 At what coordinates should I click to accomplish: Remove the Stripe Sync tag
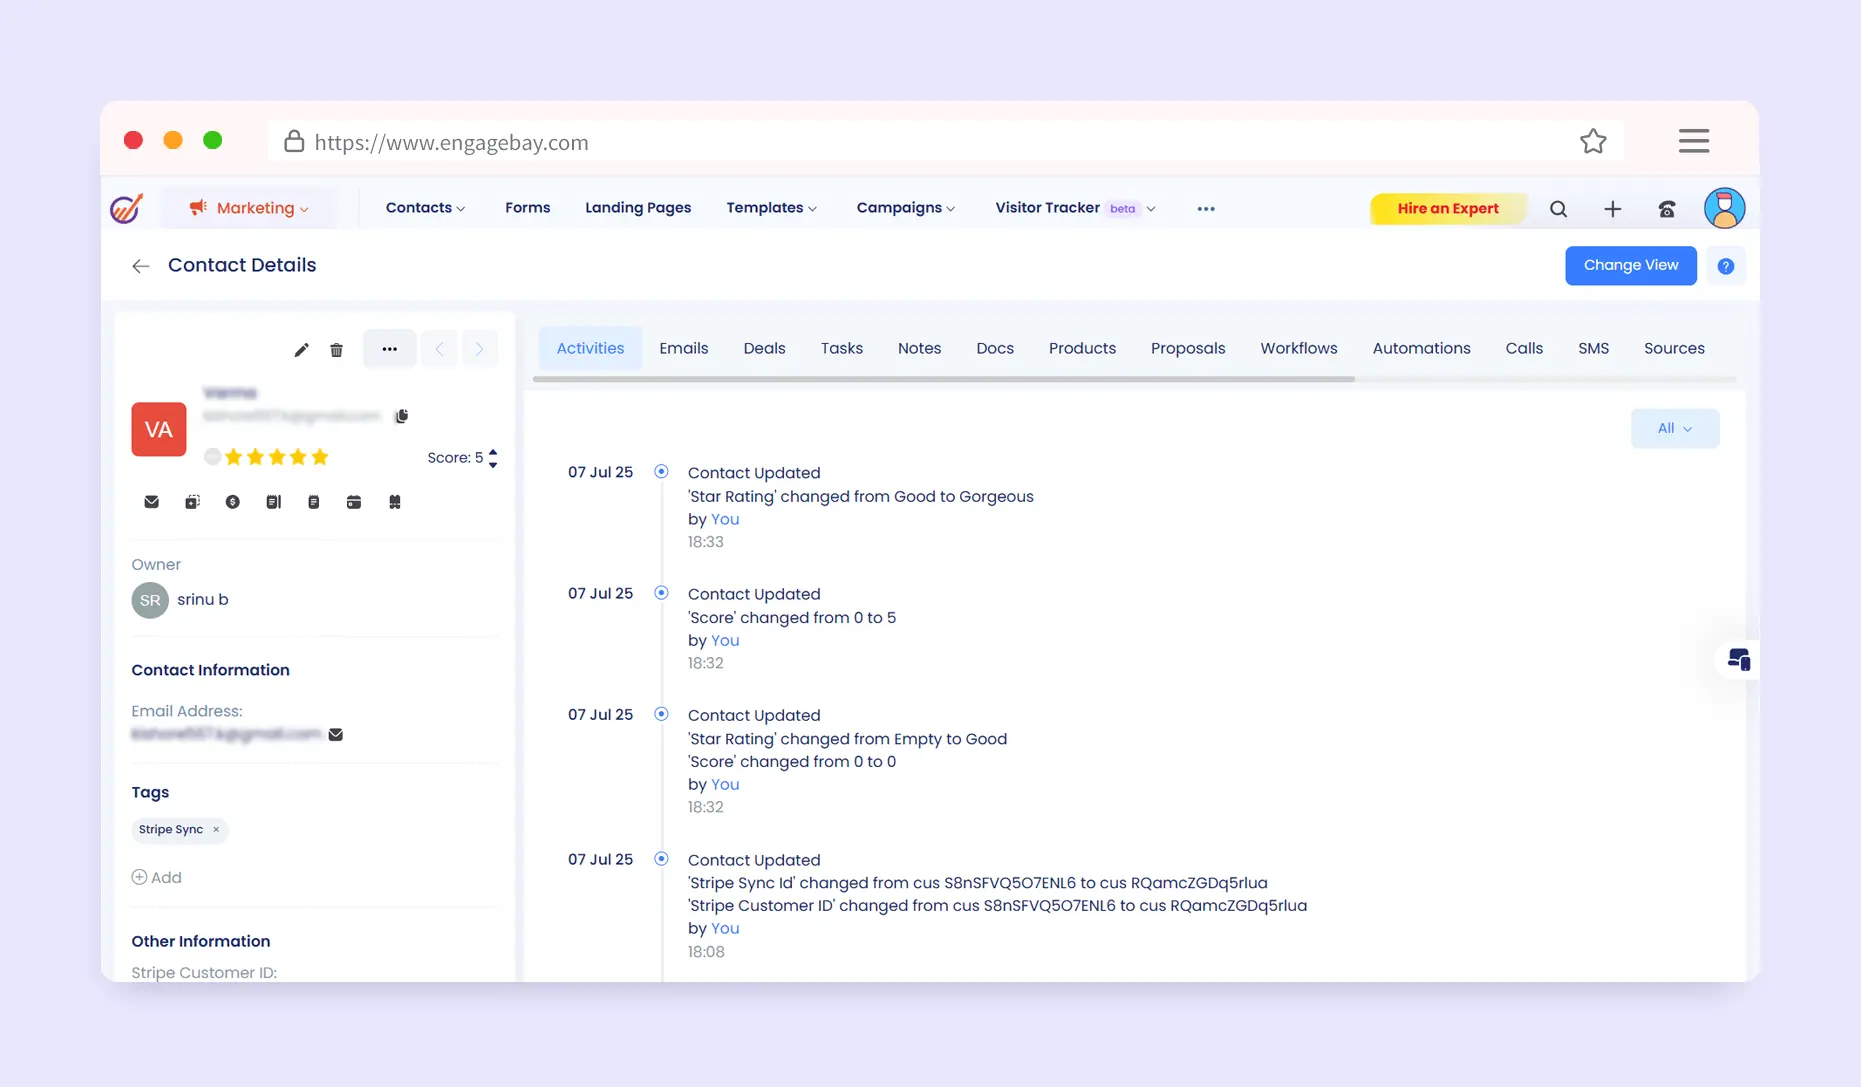point(216,830)
